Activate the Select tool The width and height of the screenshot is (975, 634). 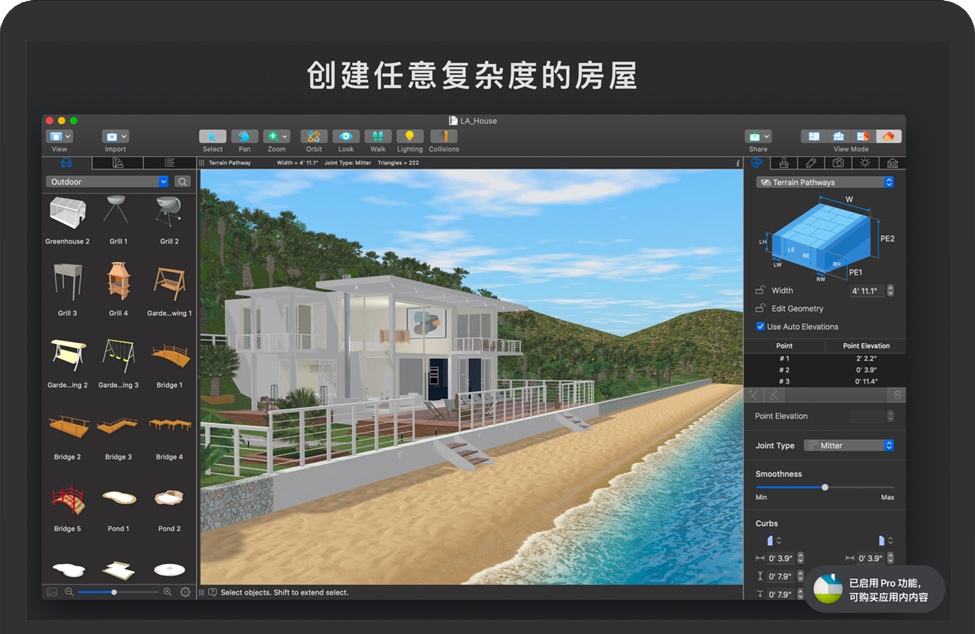212,137
